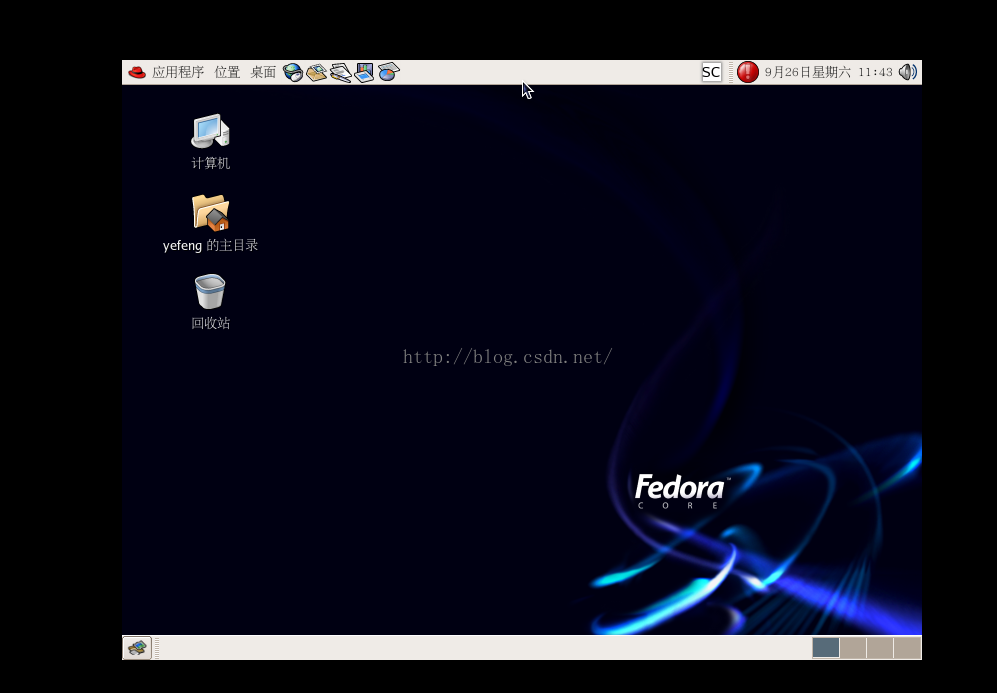Image resolution: width=997 pixels, height=693 pixels.
Task: Launch the word processor document icon
Action: click(340, 72)
